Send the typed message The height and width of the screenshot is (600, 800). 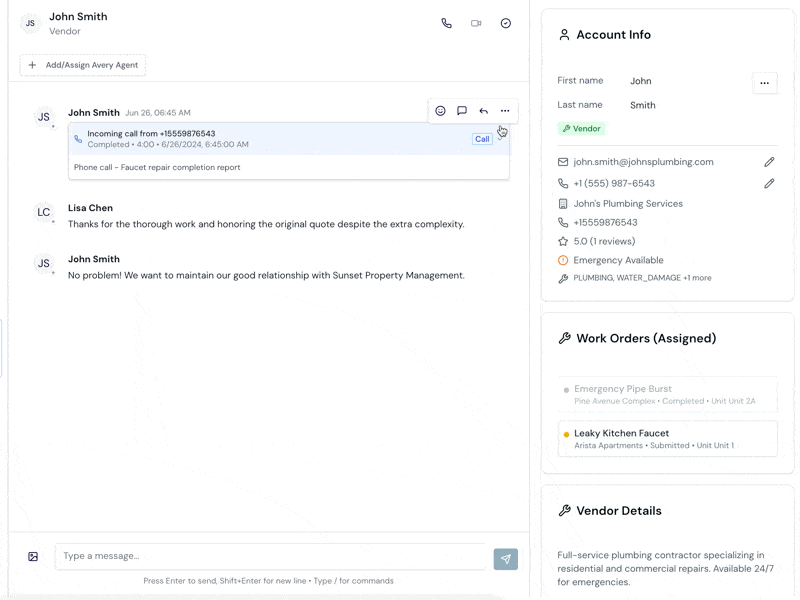[x=505, y=558]
